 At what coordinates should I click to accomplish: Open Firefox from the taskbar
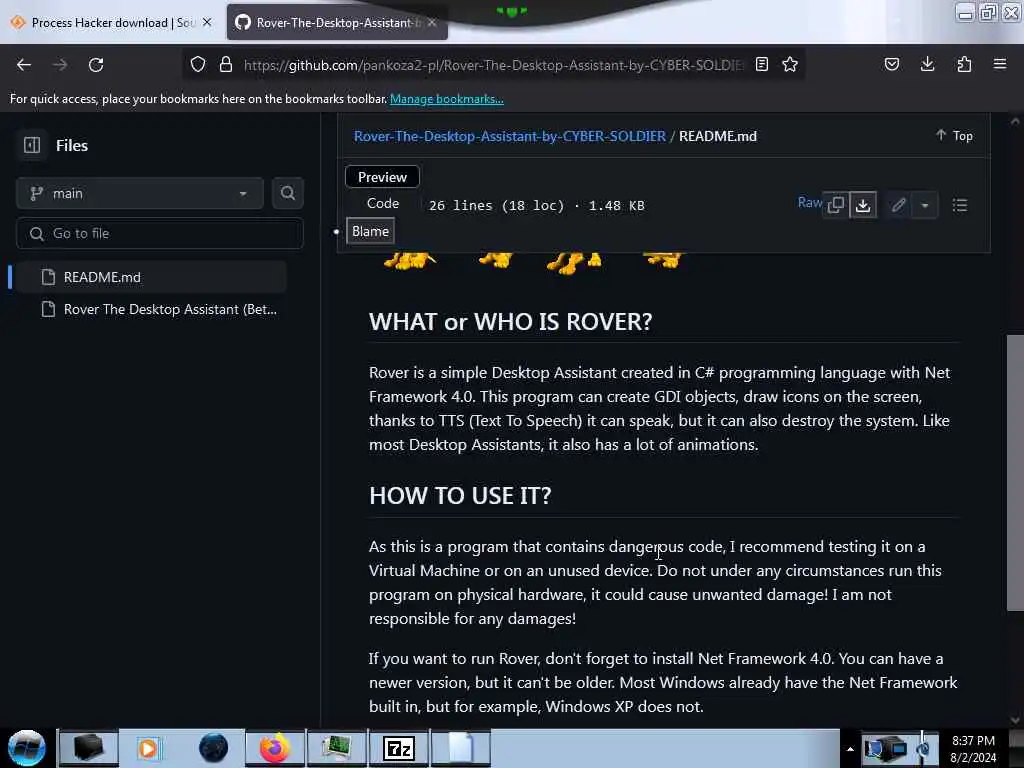(x=275, y=748)
